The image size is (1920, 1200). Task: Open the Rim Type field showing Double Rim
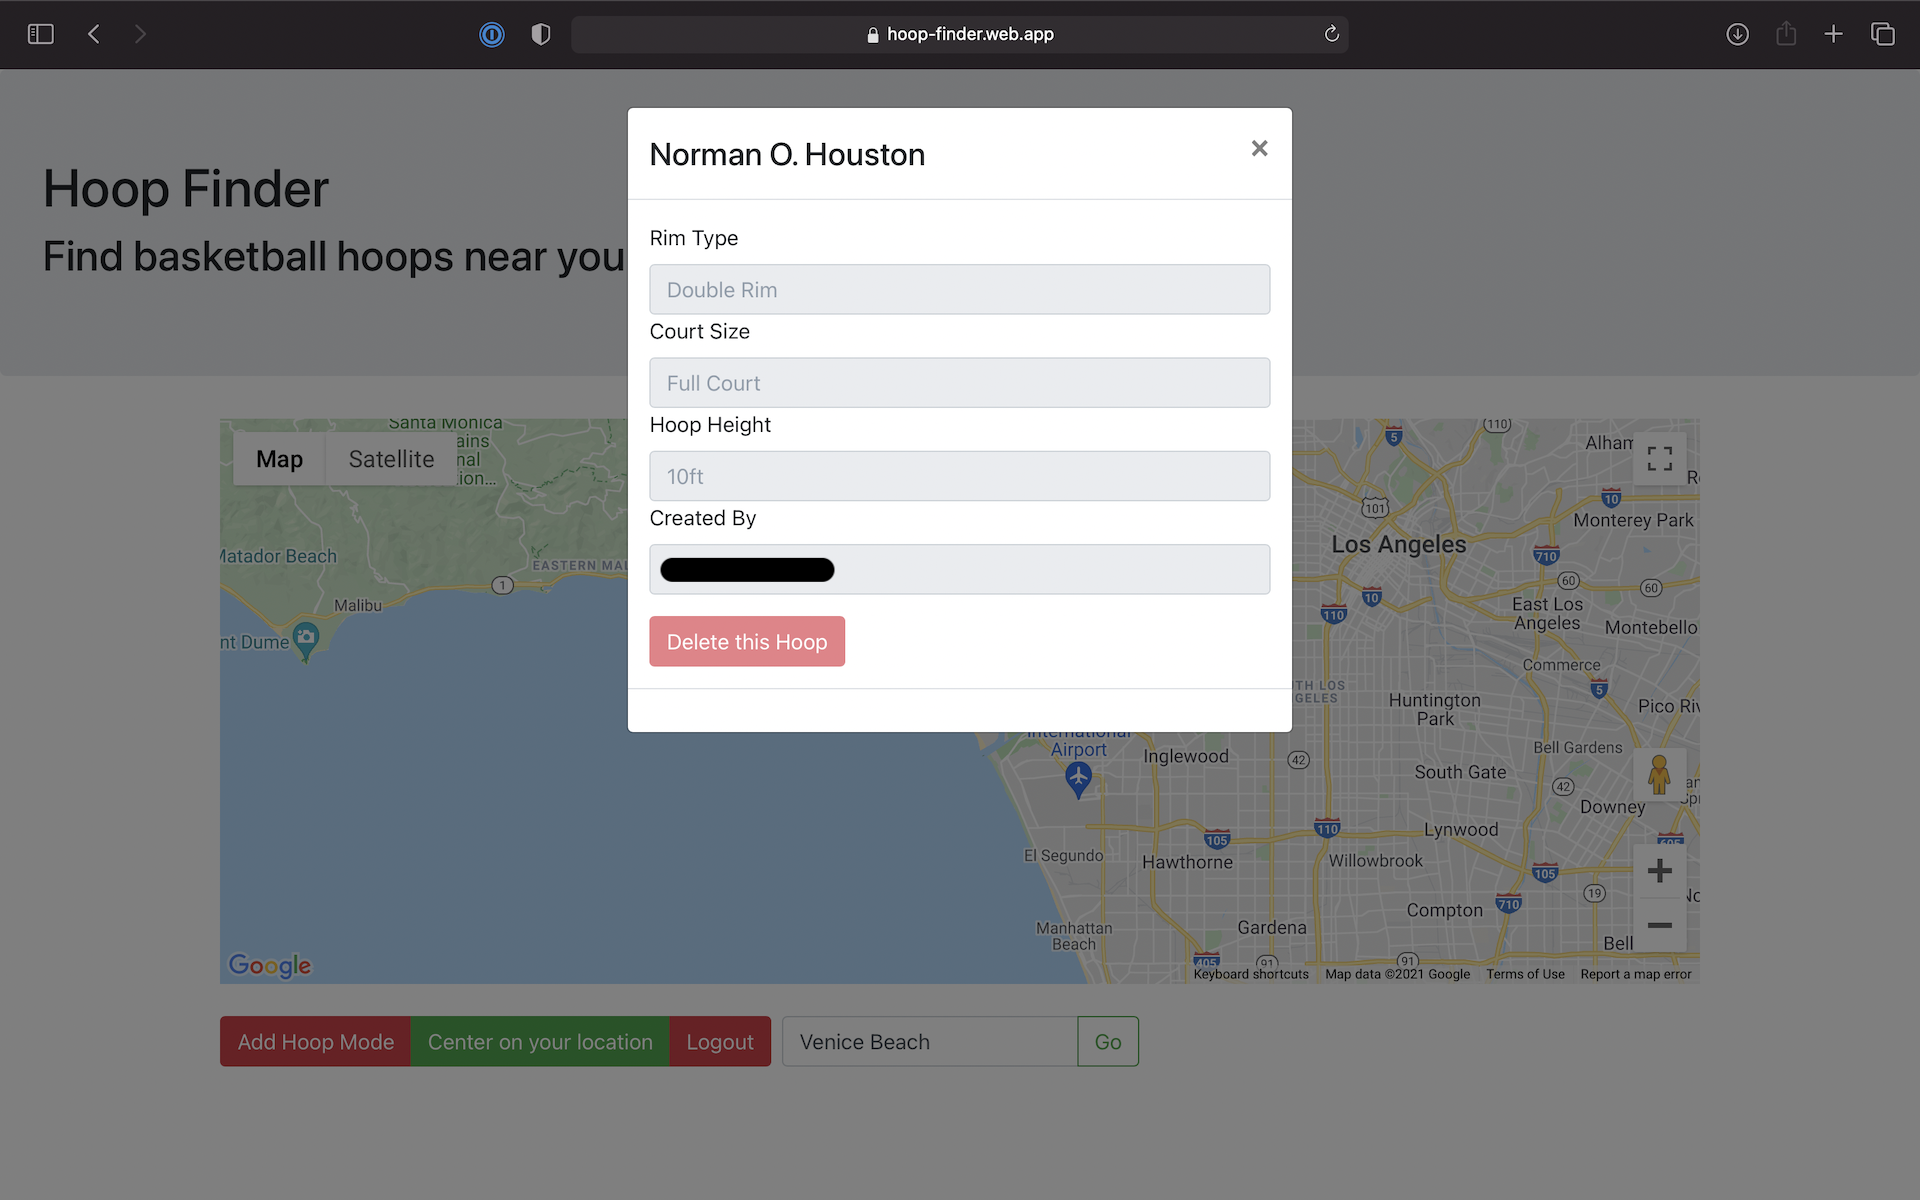[x=959, y=289]
